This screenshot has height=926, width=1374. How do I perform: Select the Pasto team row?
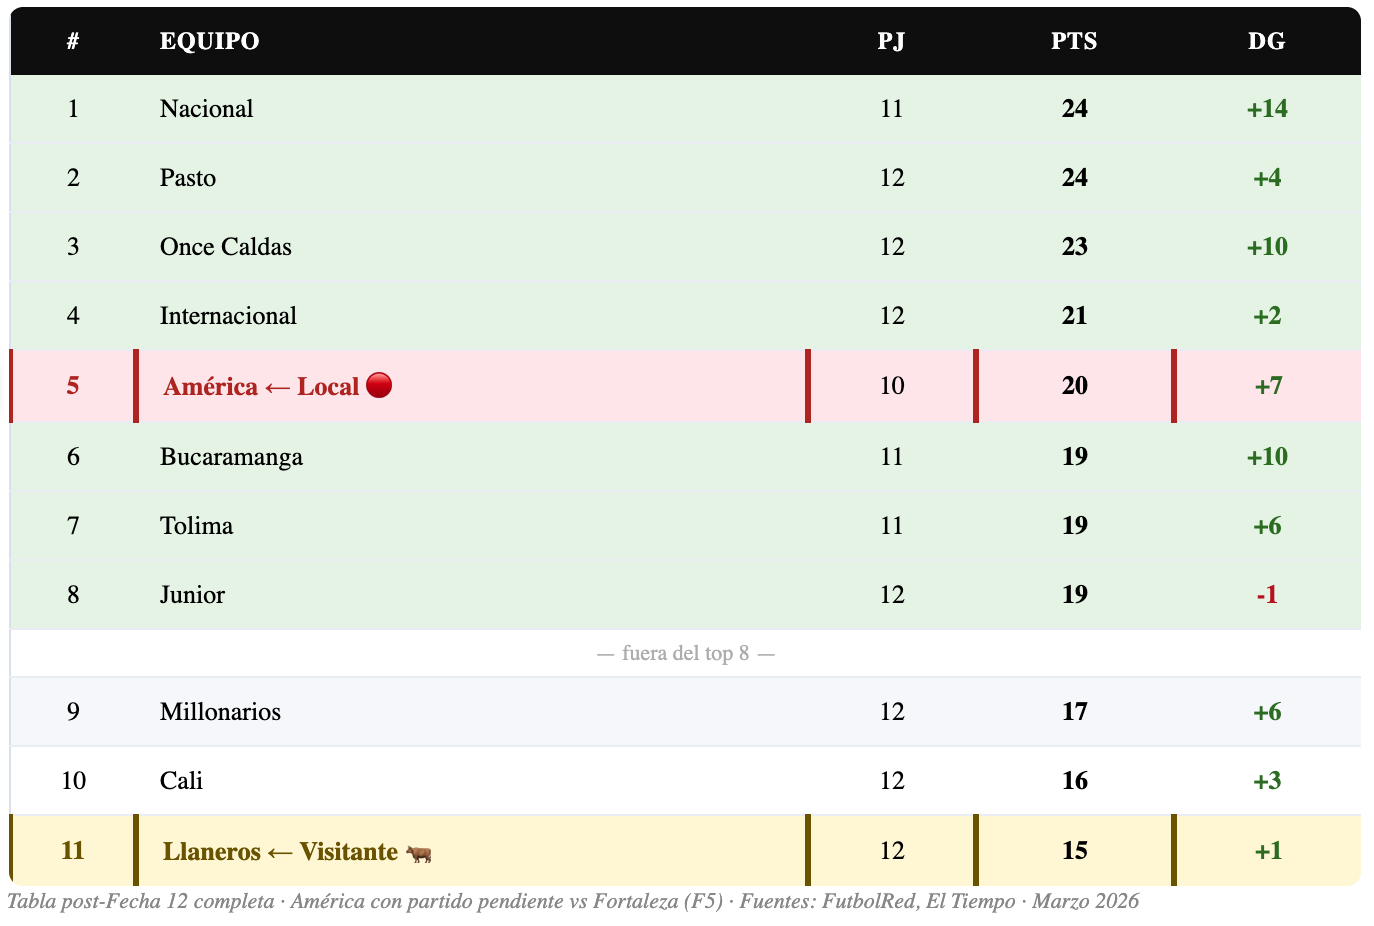click(x=188, y=178)
